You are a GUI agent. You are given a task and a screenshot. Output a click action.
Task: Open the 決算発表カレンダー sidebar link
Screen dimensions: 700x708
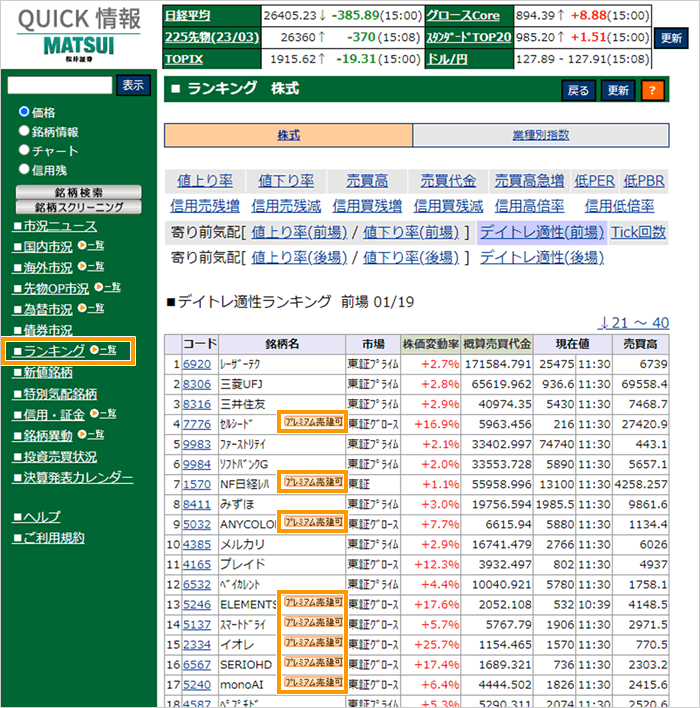coord(73,477)
